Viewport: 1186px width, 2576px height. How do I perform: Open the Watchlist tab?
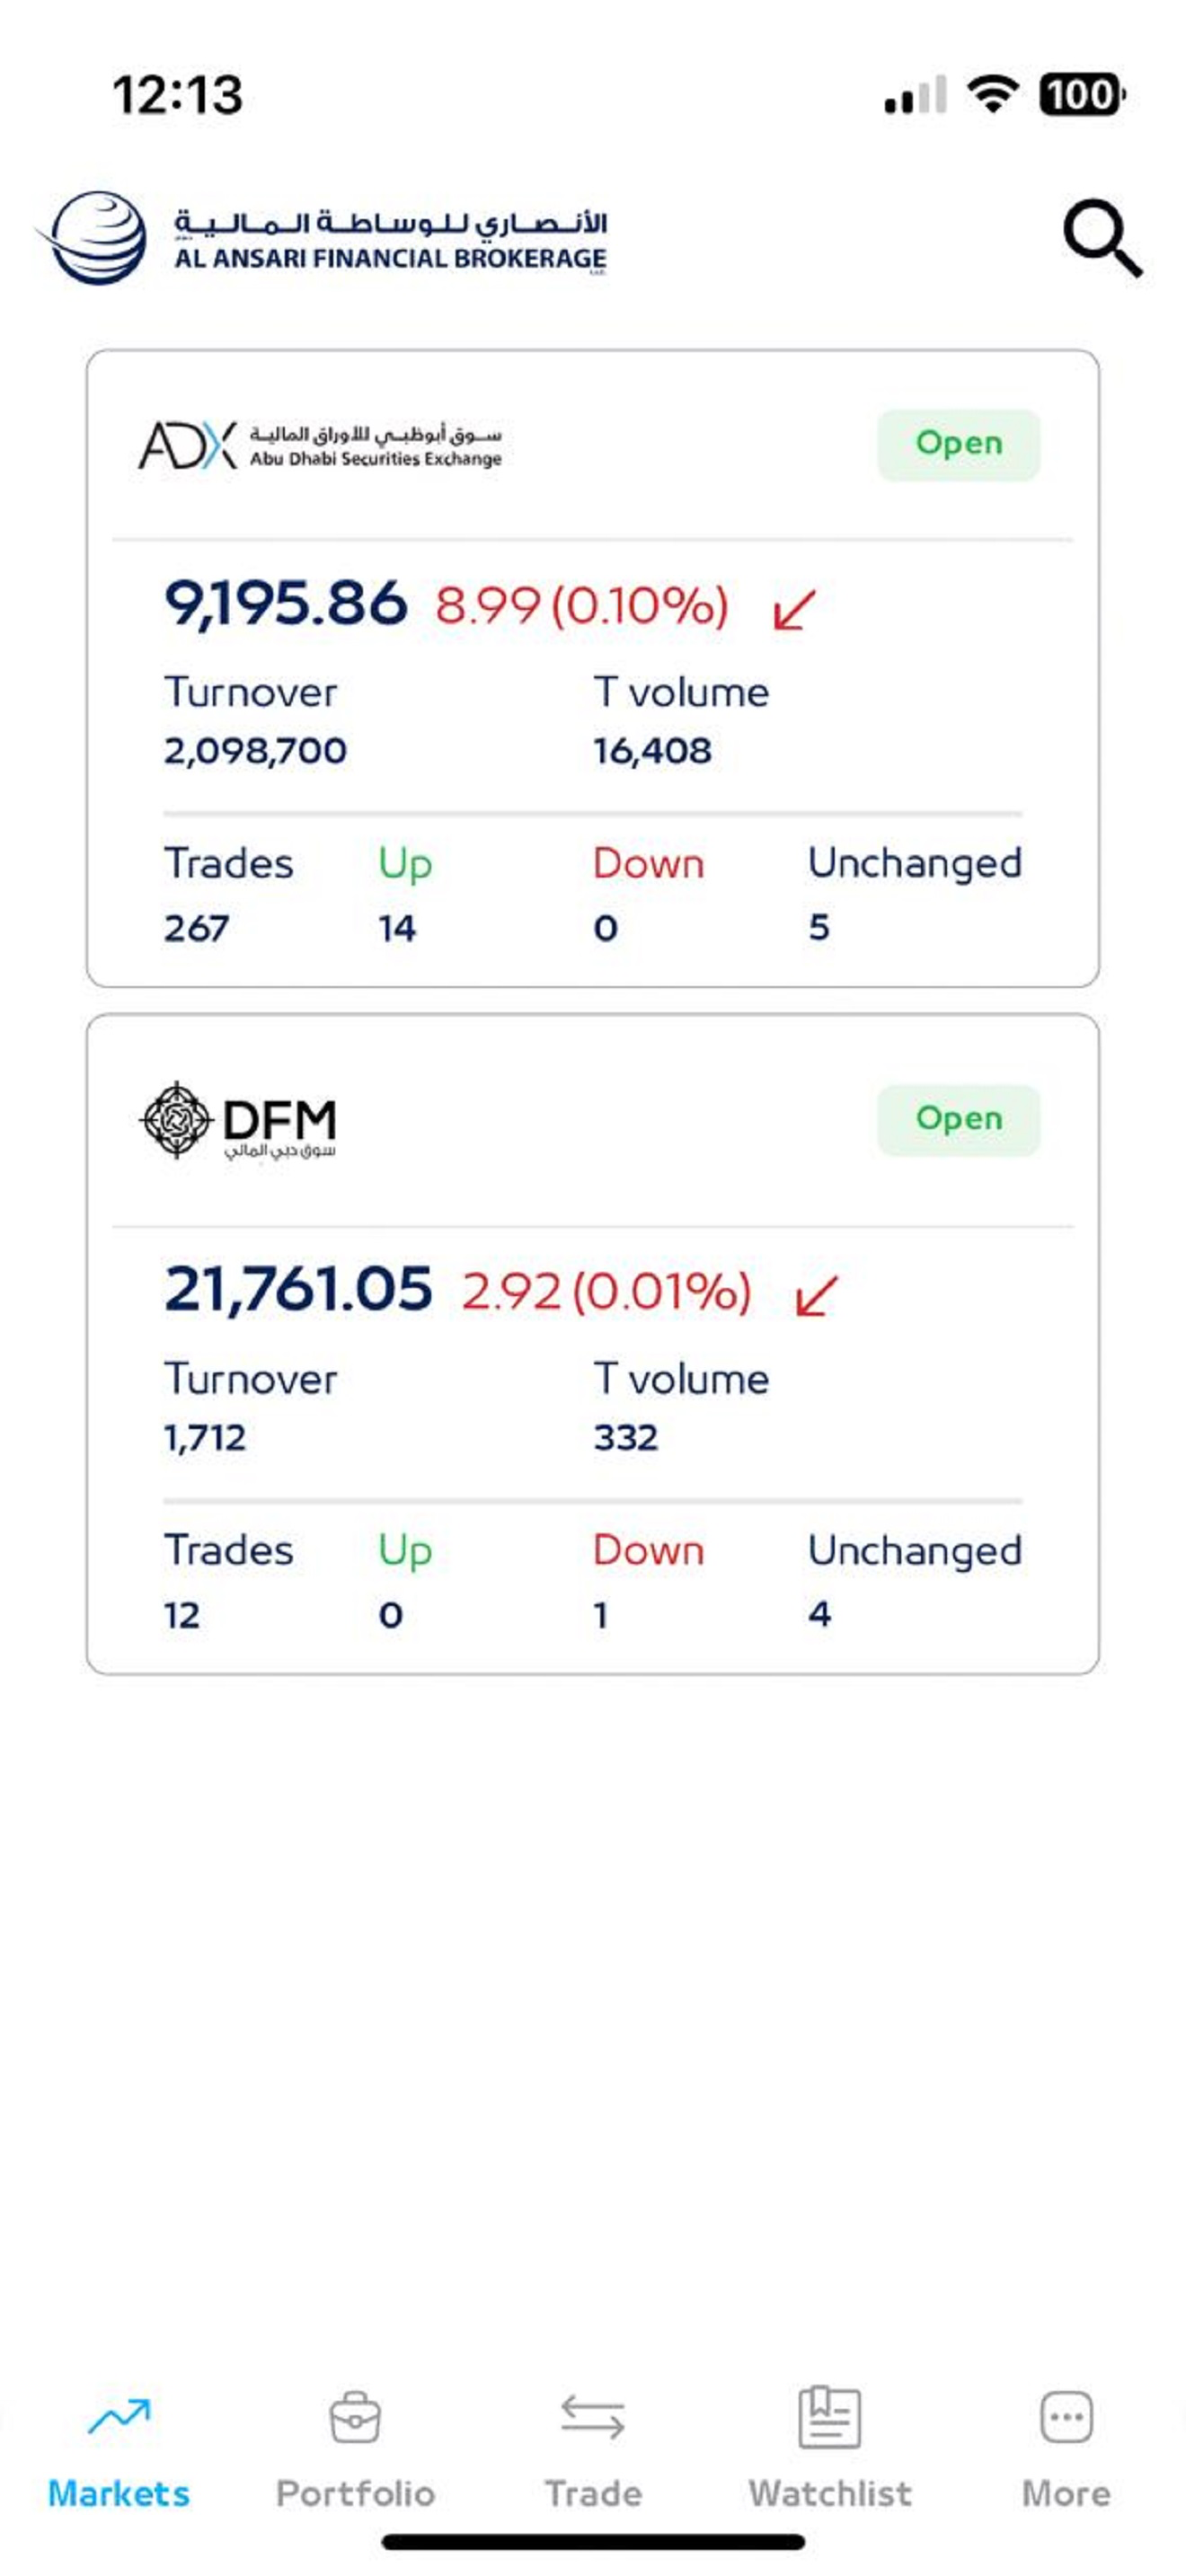(830, 2450)
